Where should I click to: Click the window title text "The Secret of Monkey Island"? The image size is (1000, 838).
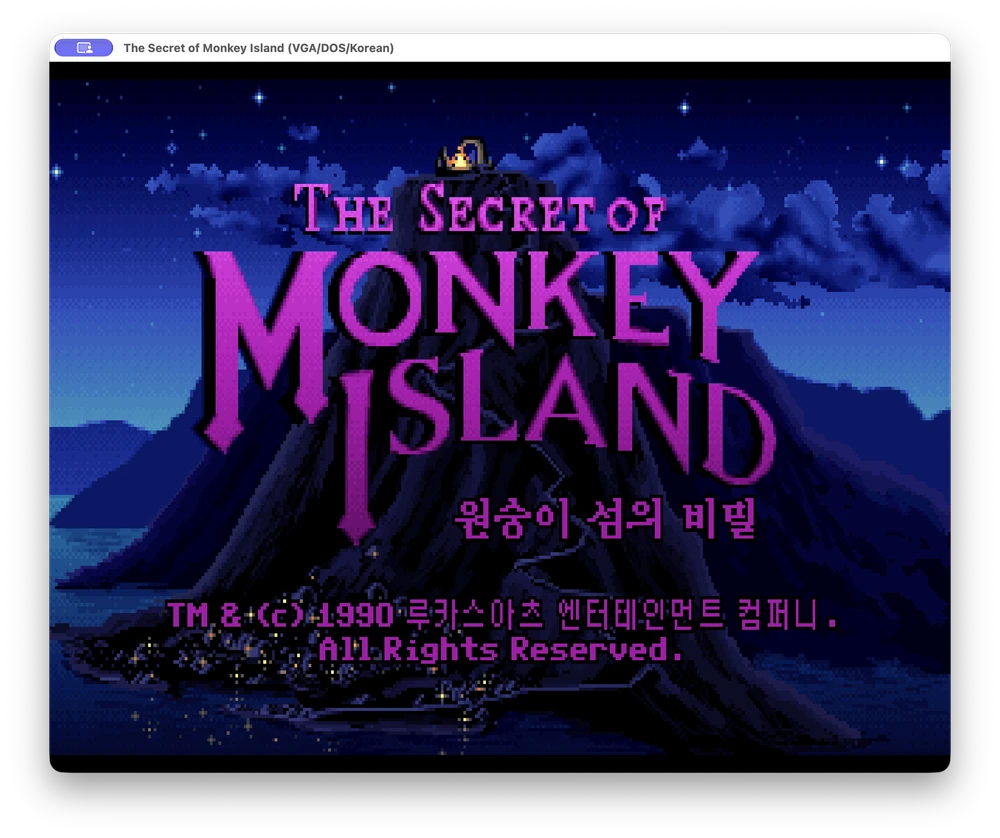coord(203,48)
